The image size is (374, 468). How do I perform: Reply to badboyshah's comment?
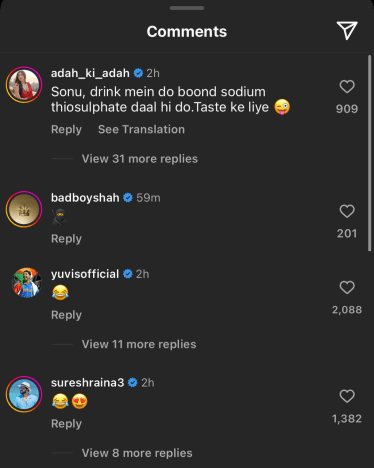pos(66,239)
